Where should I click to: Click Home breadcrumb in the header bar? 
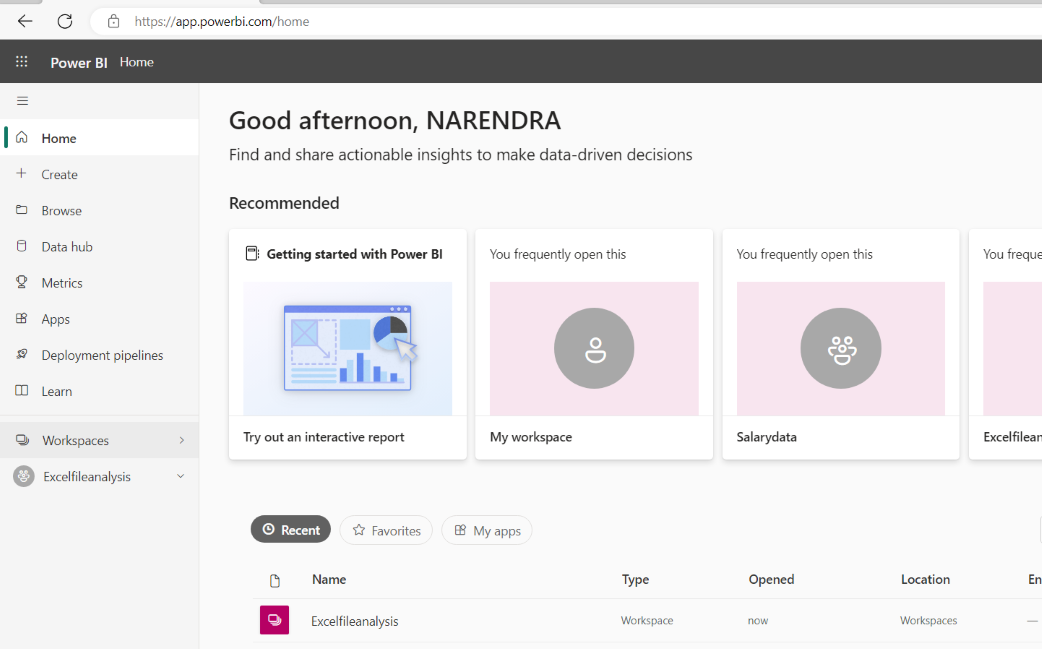pos(136,62)
